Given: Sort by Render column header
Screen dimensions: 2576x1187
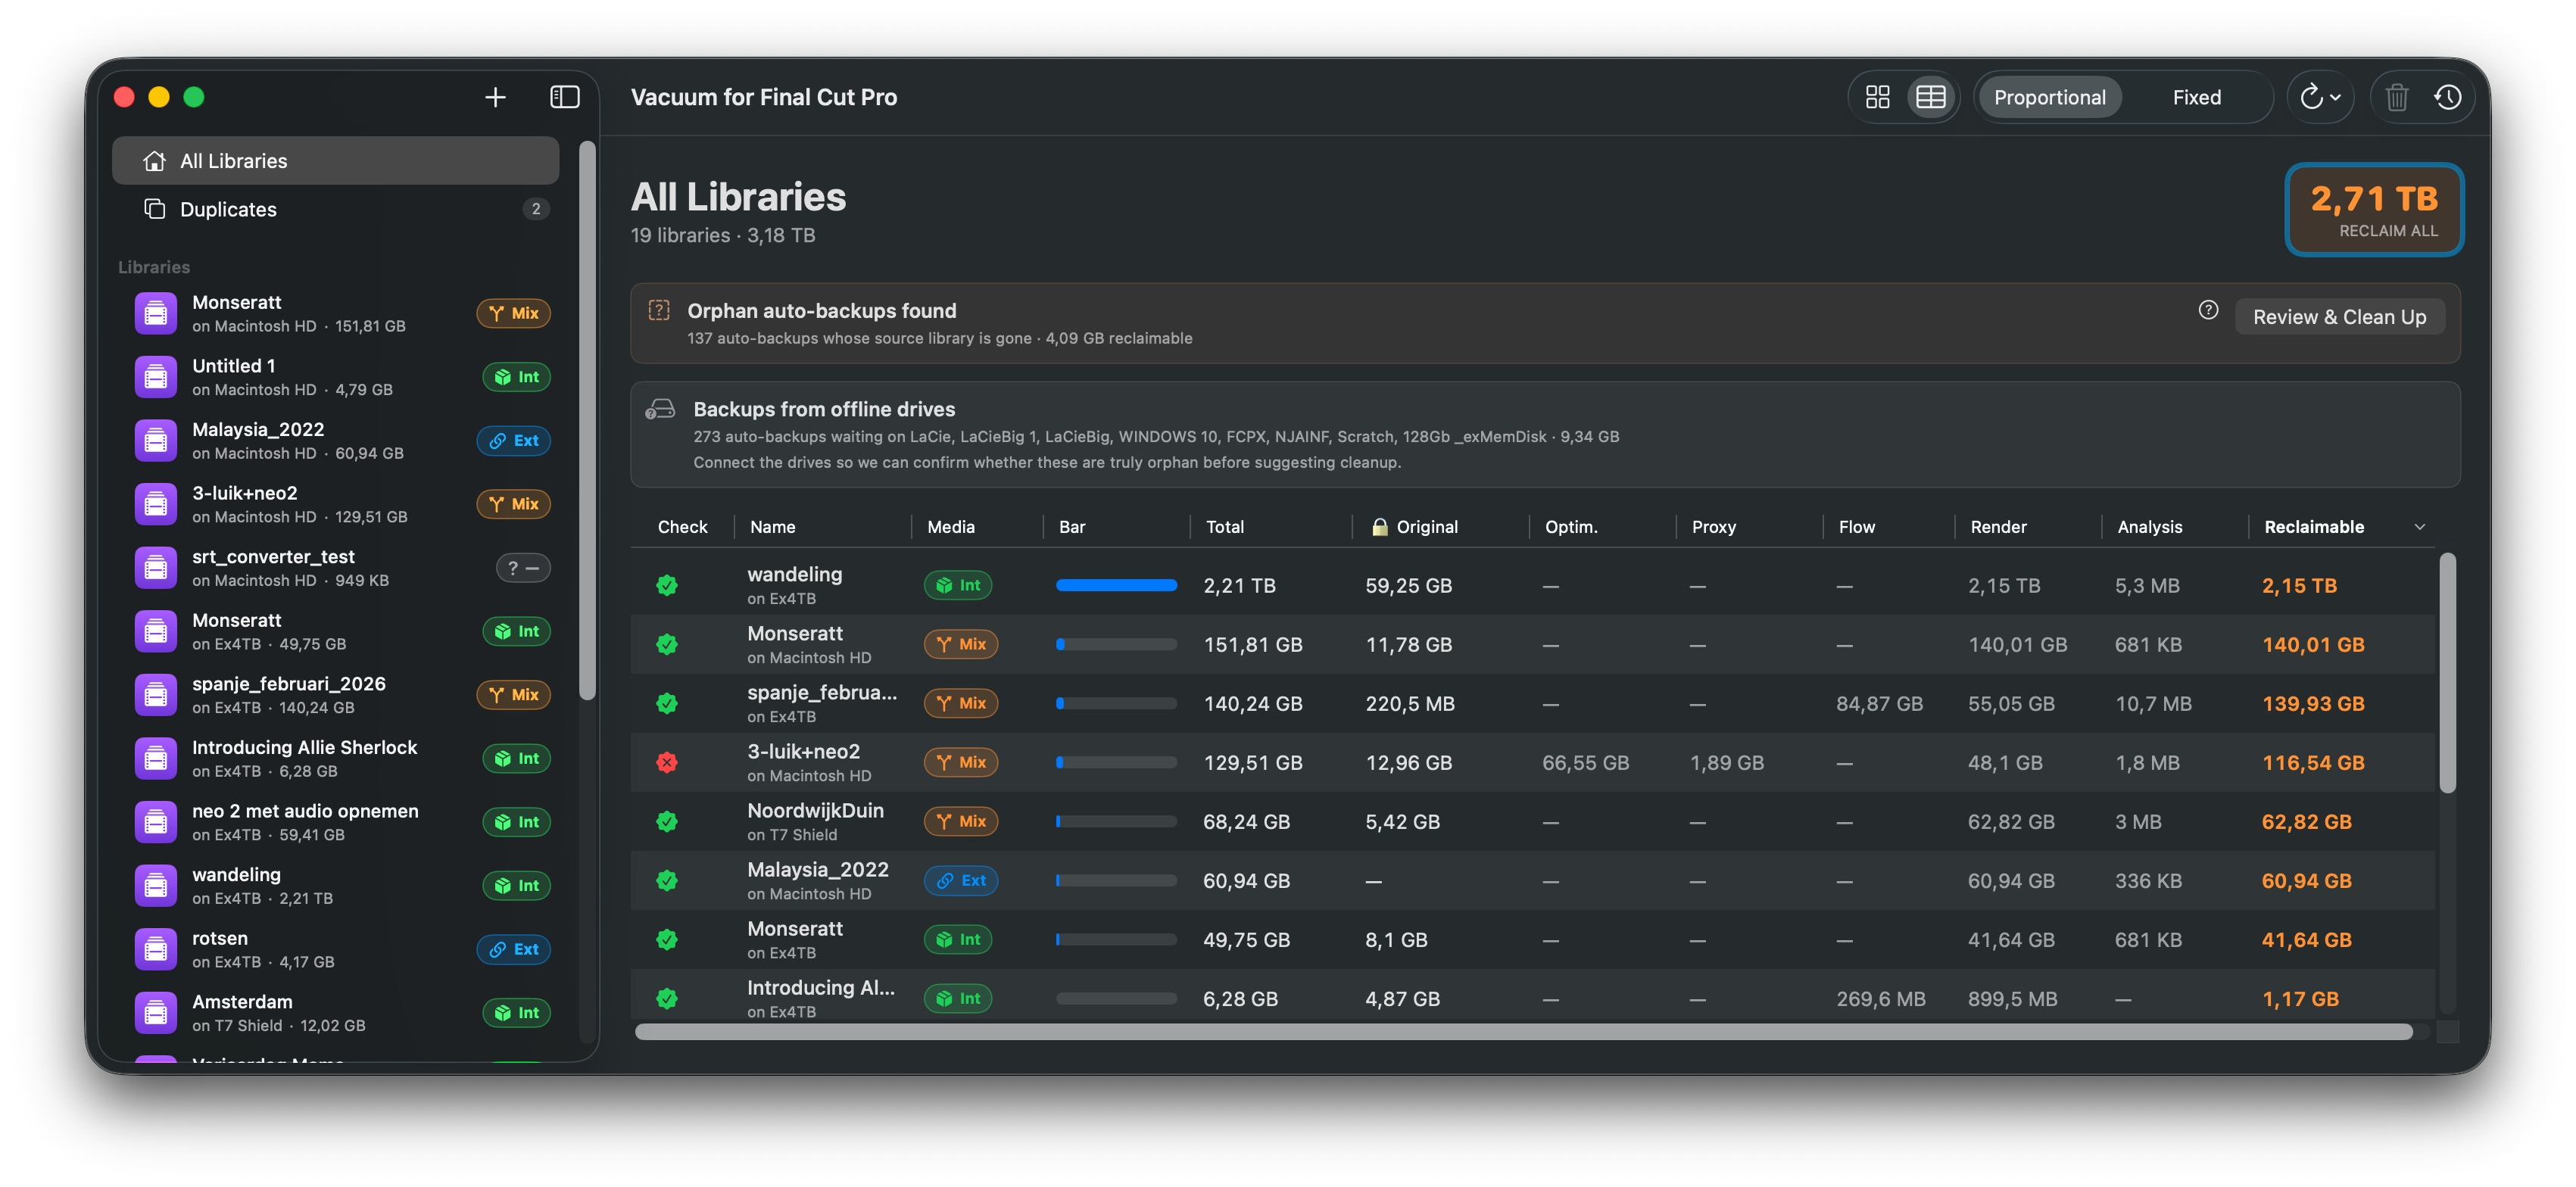Looking at the screenshot, I should point(1998,527).
